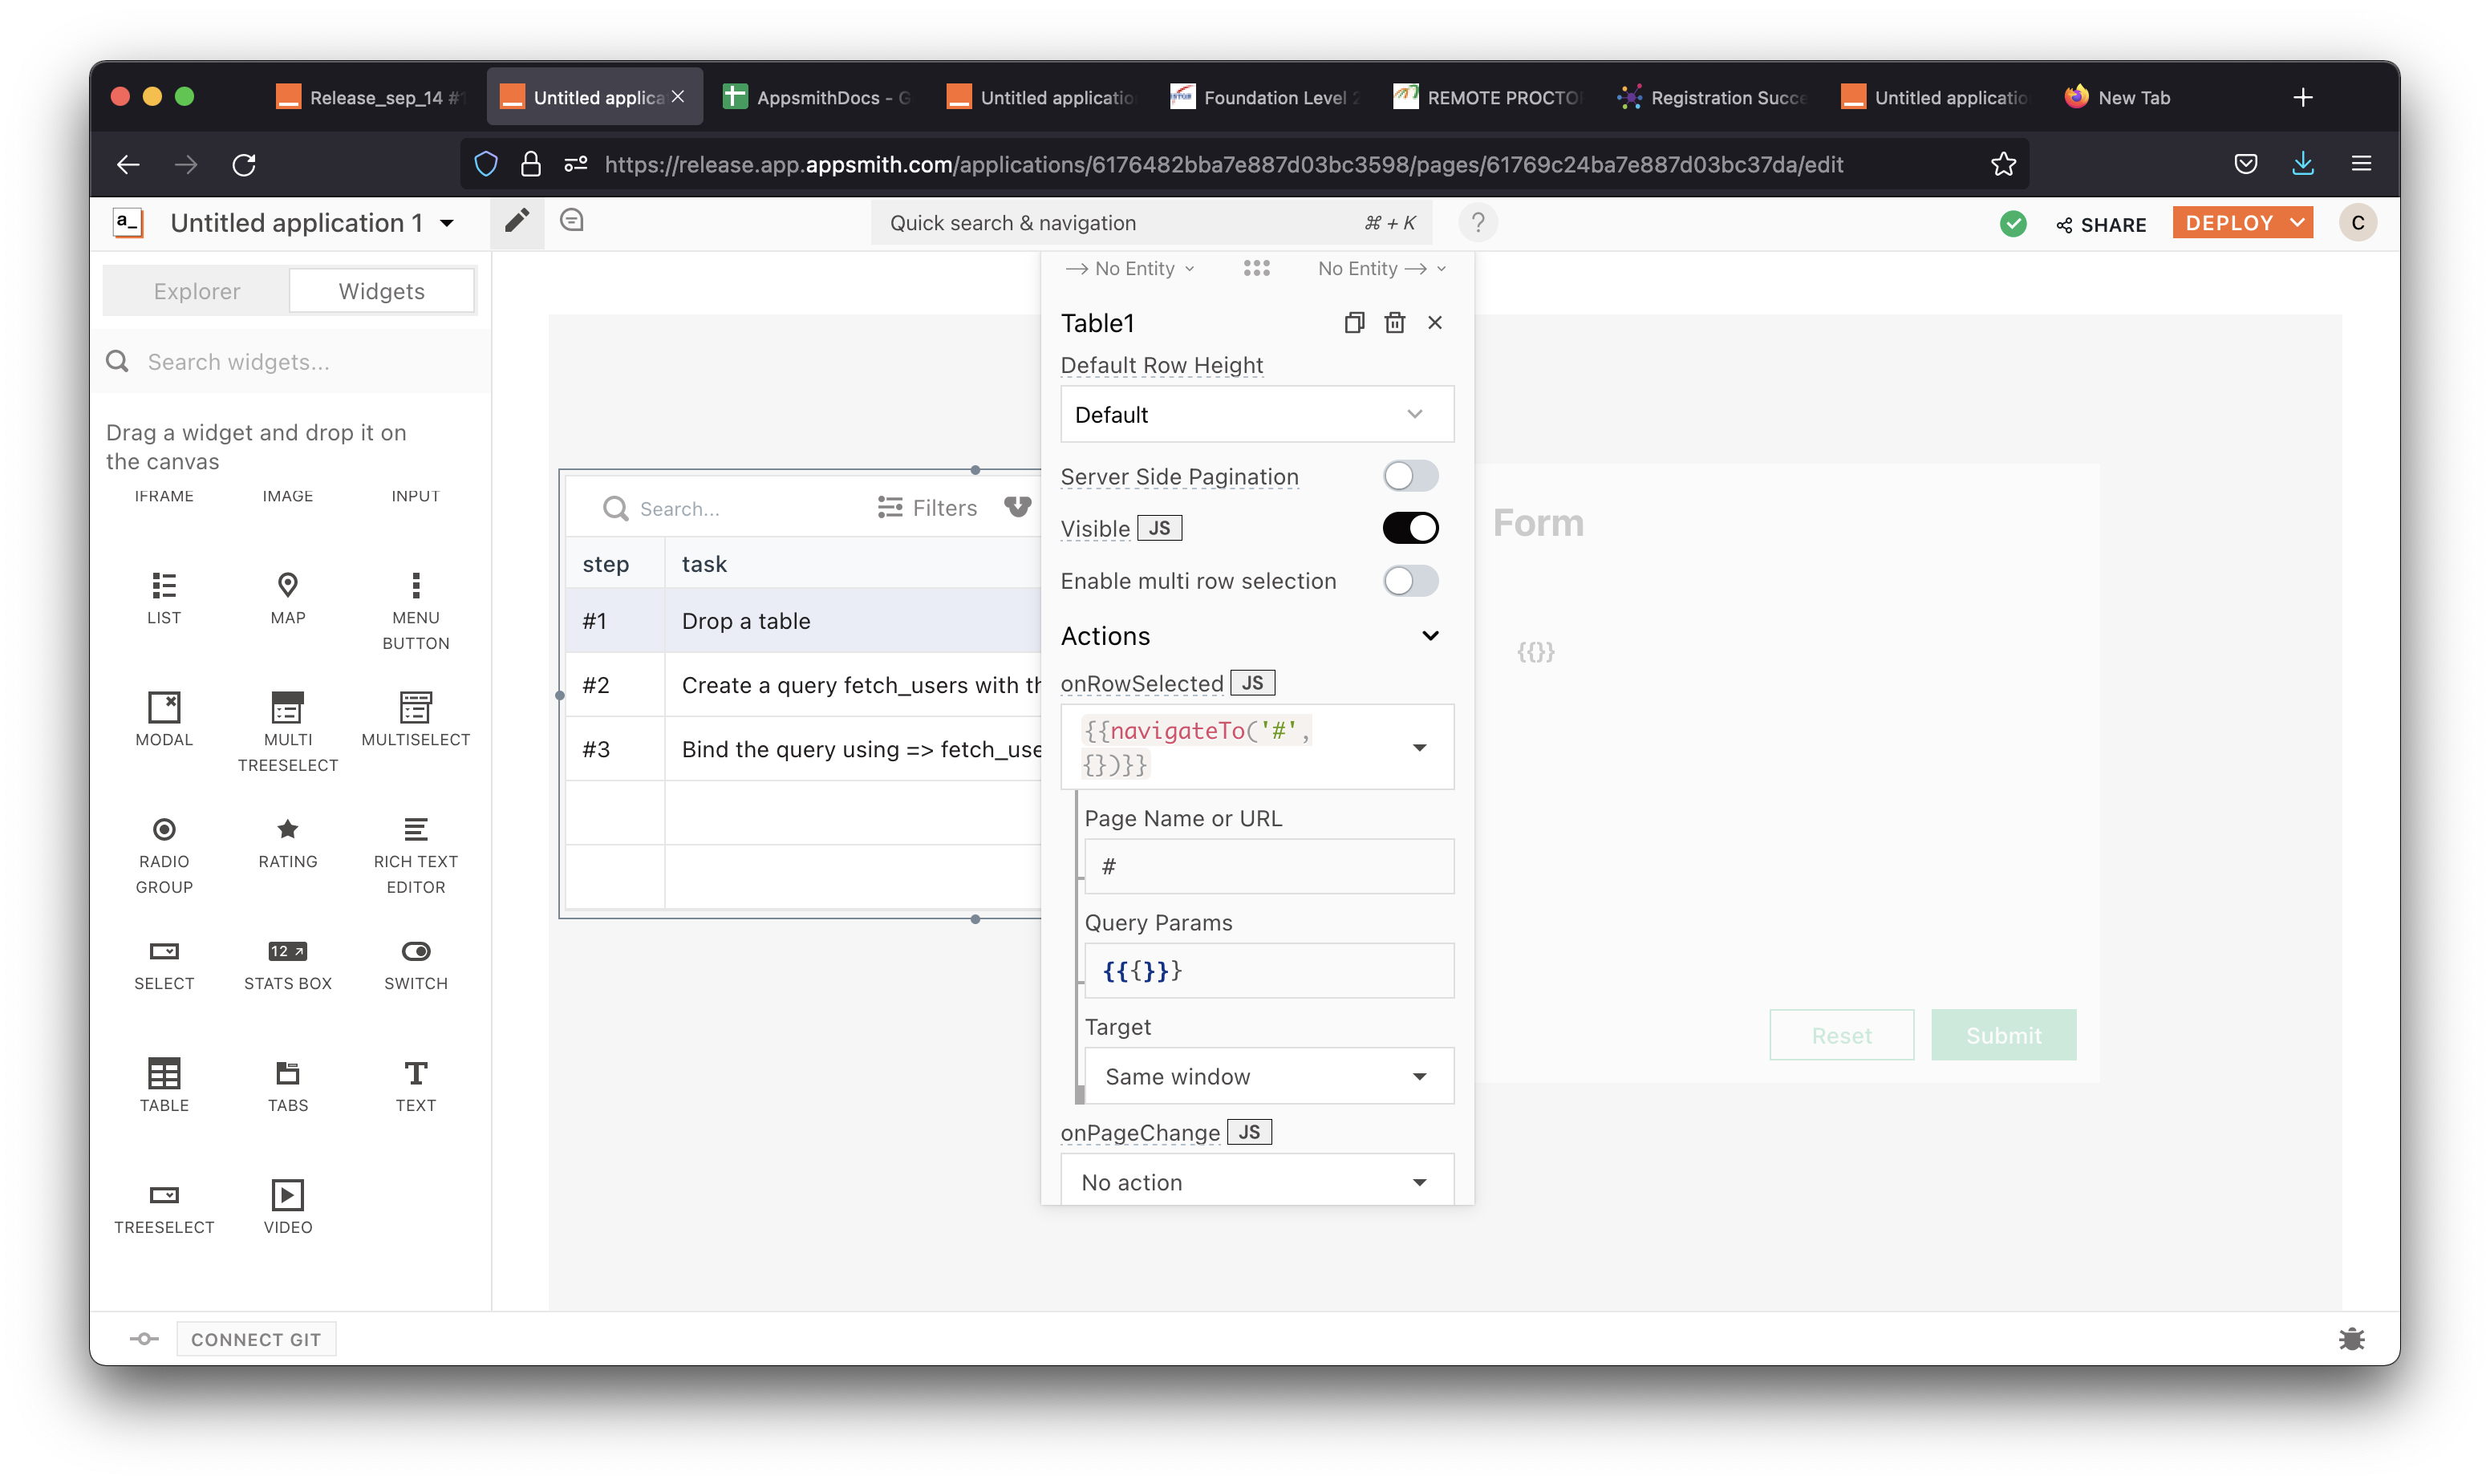Click the debugger bug icon in bottom bar
The image size is (2490, 1484).
click(x=2351, y=1338)
